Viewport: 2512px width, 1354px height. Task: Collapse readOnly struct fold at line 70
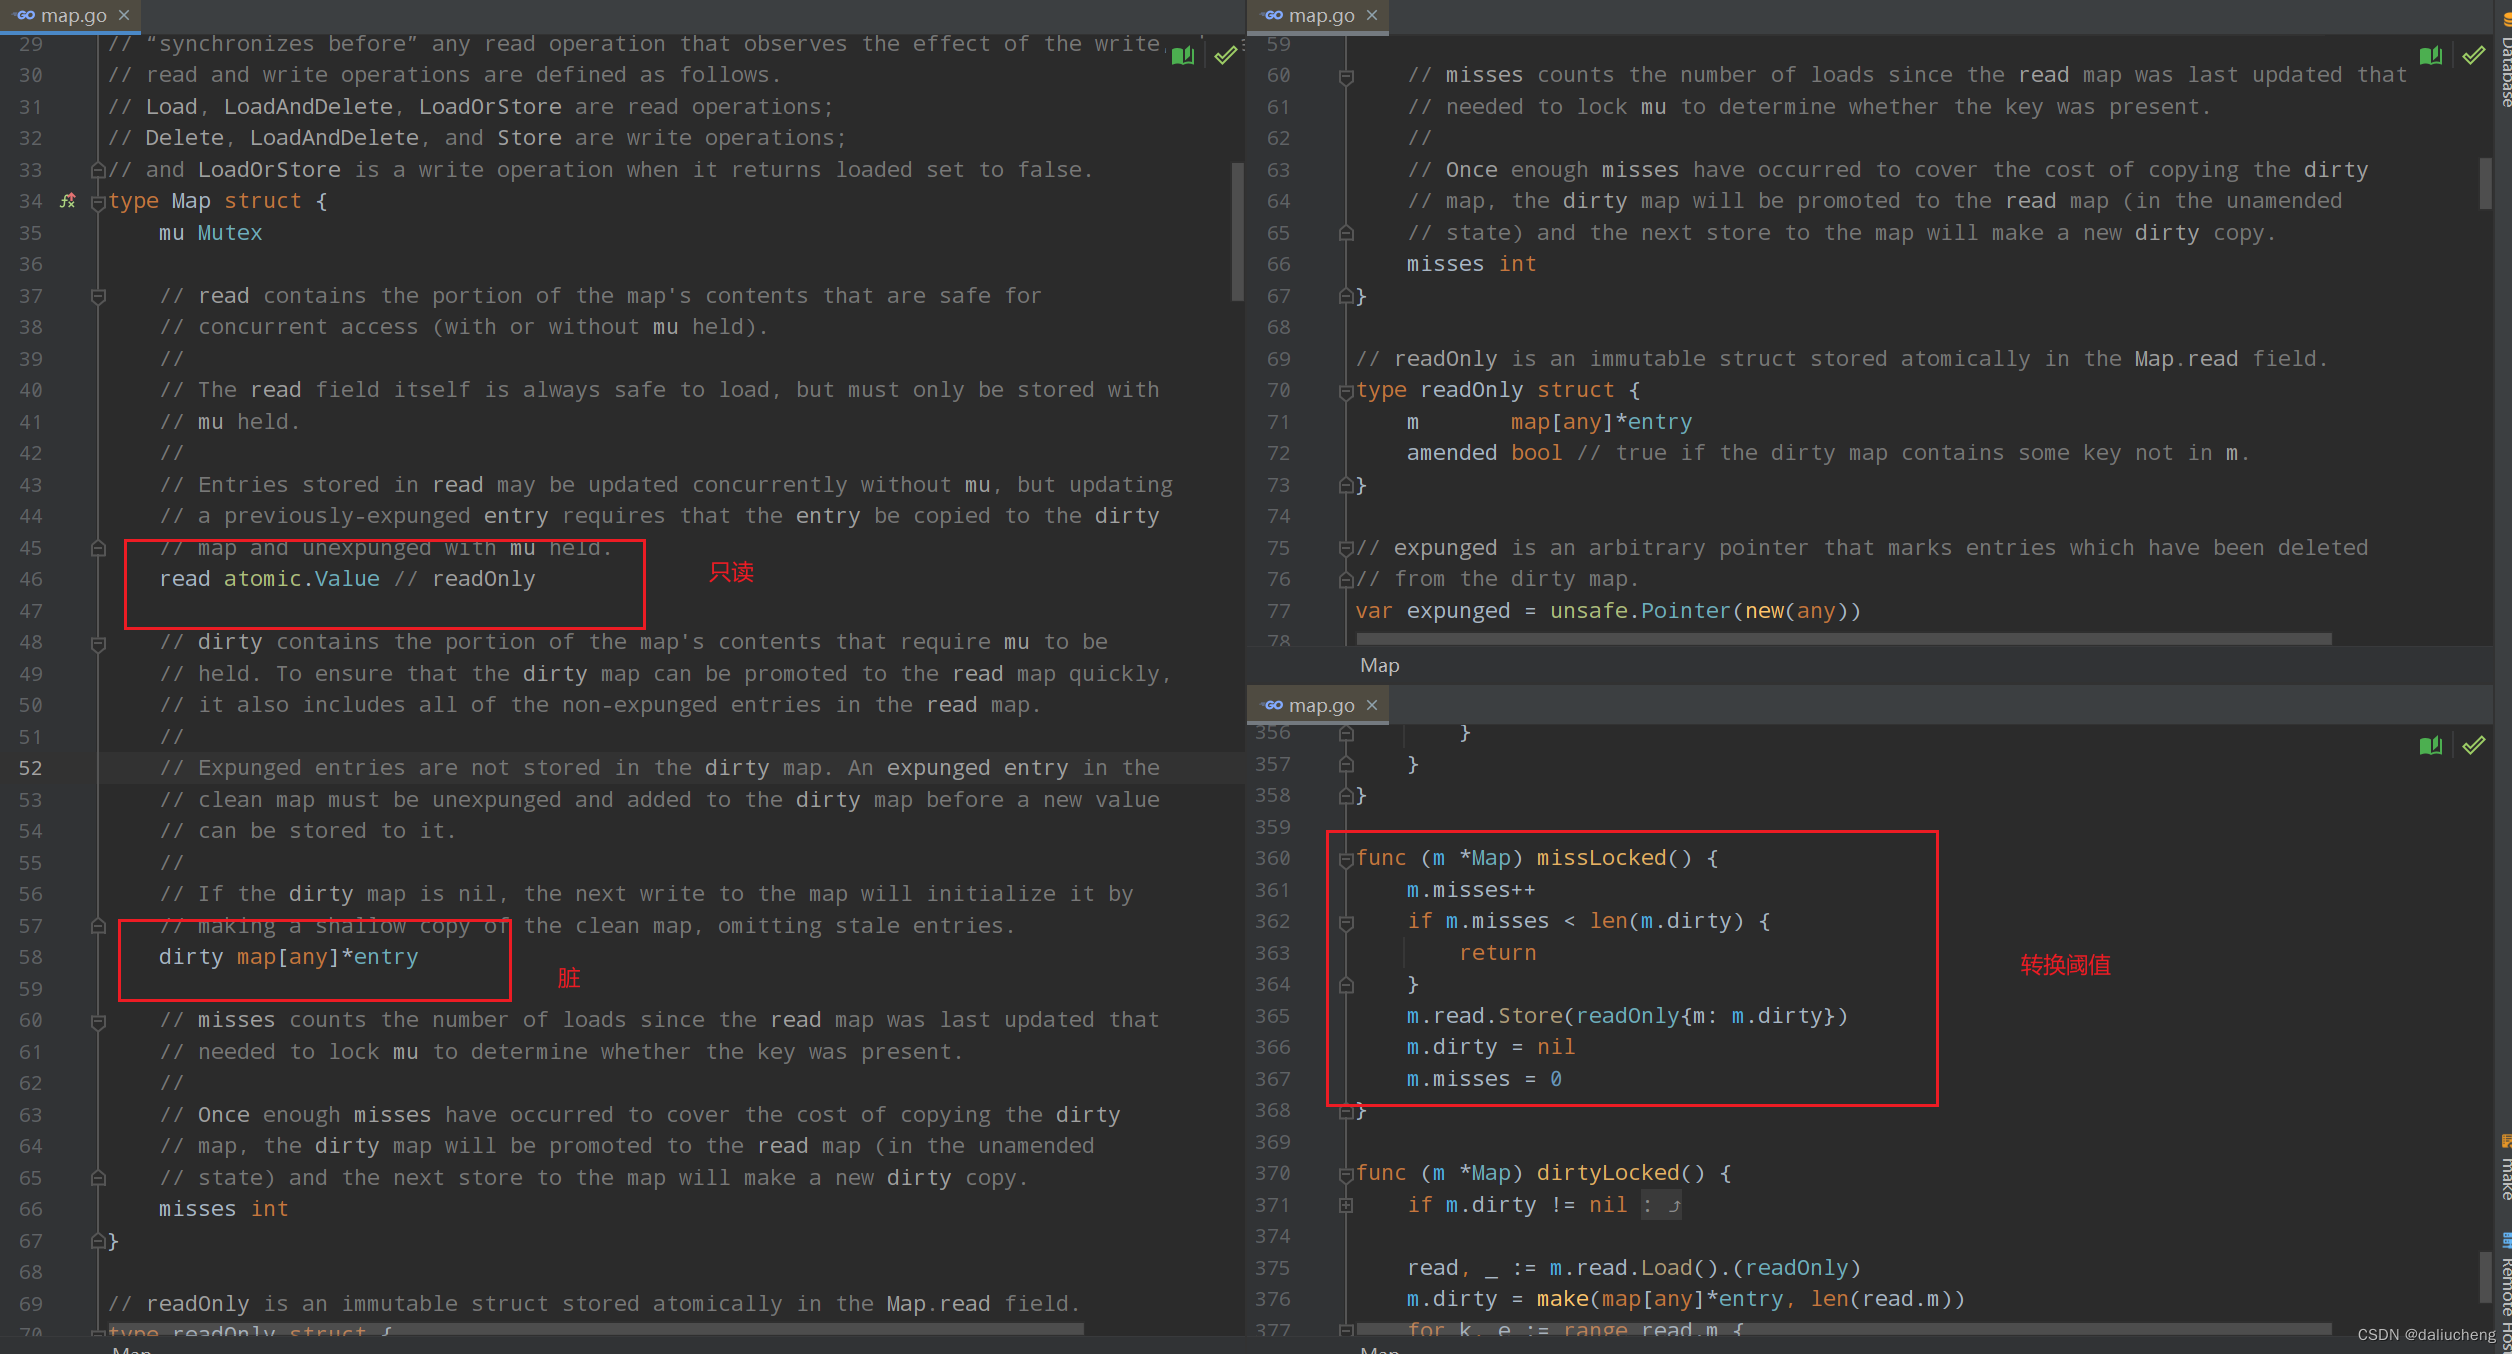pos(1346,391)
